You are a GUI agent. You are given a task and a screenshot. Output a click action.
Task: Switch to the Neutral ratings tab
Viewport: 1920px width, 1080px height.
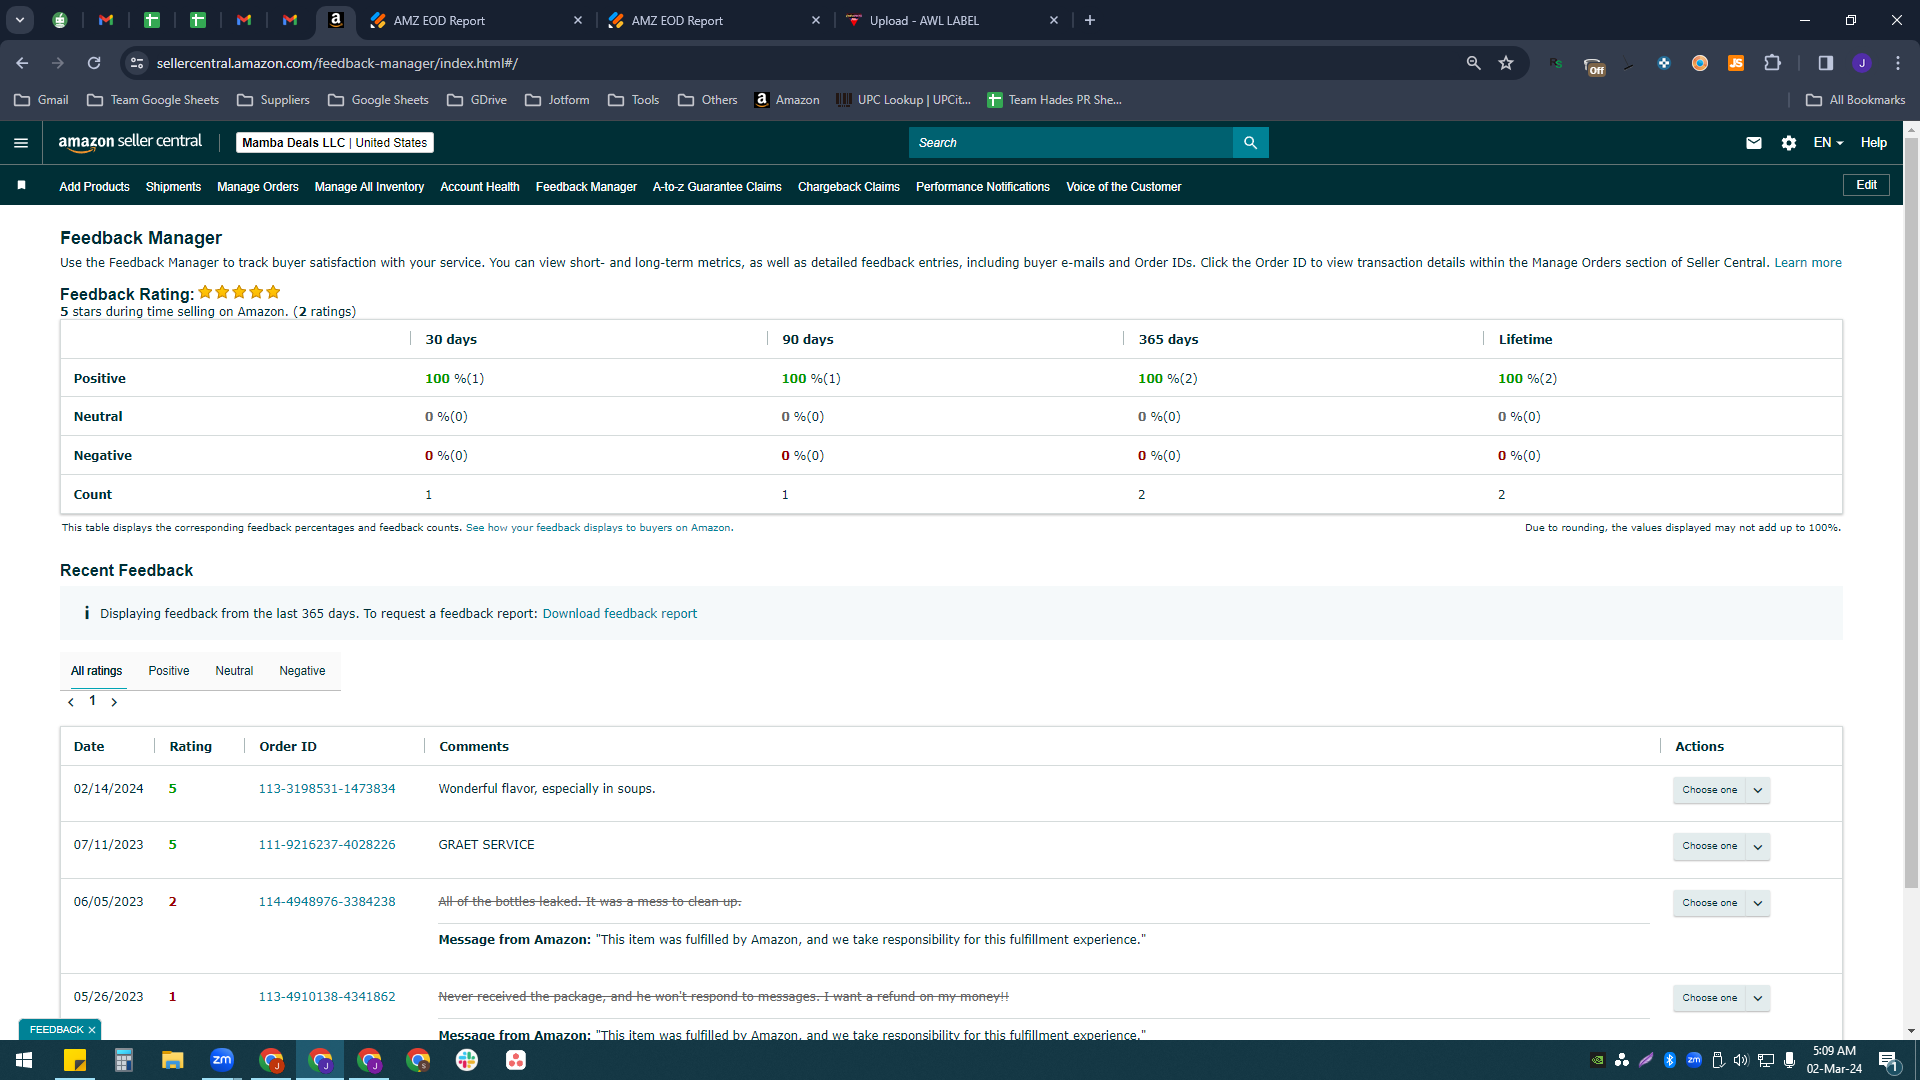[x=234, y=671]
